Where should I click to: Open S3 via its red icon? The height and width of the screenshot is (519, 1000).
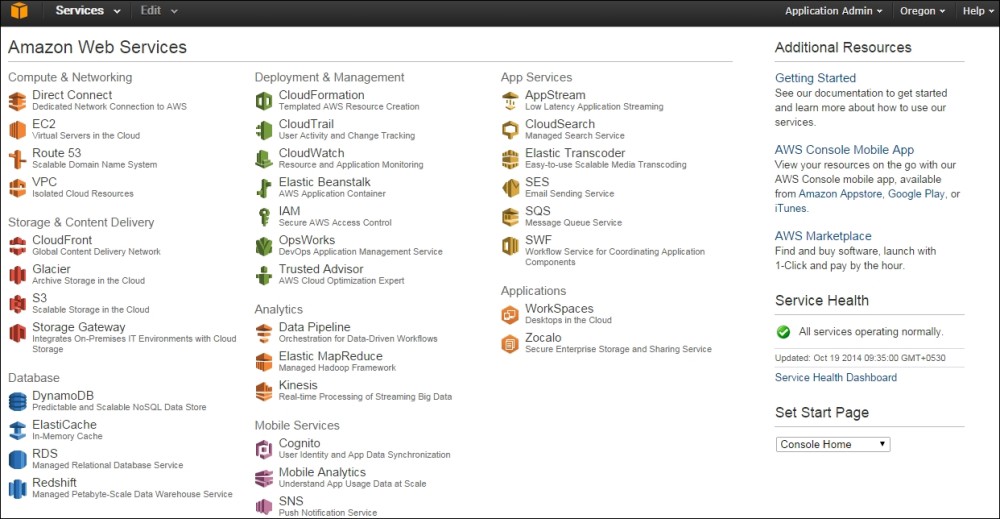(17, 303)
